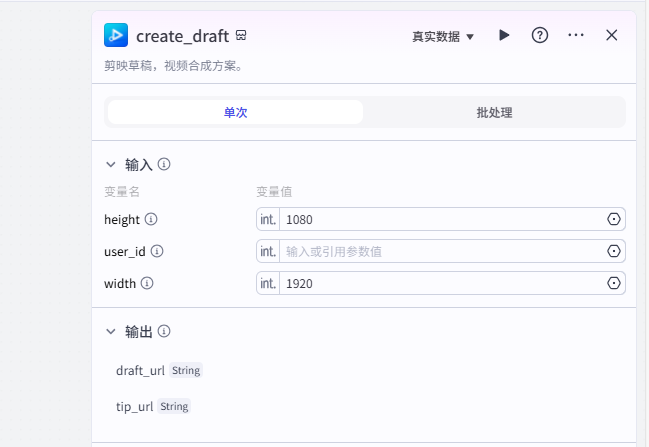Click the create_draft plugin logo icon
The width and height of the screenshot is (649, 447).
[116, 35]
